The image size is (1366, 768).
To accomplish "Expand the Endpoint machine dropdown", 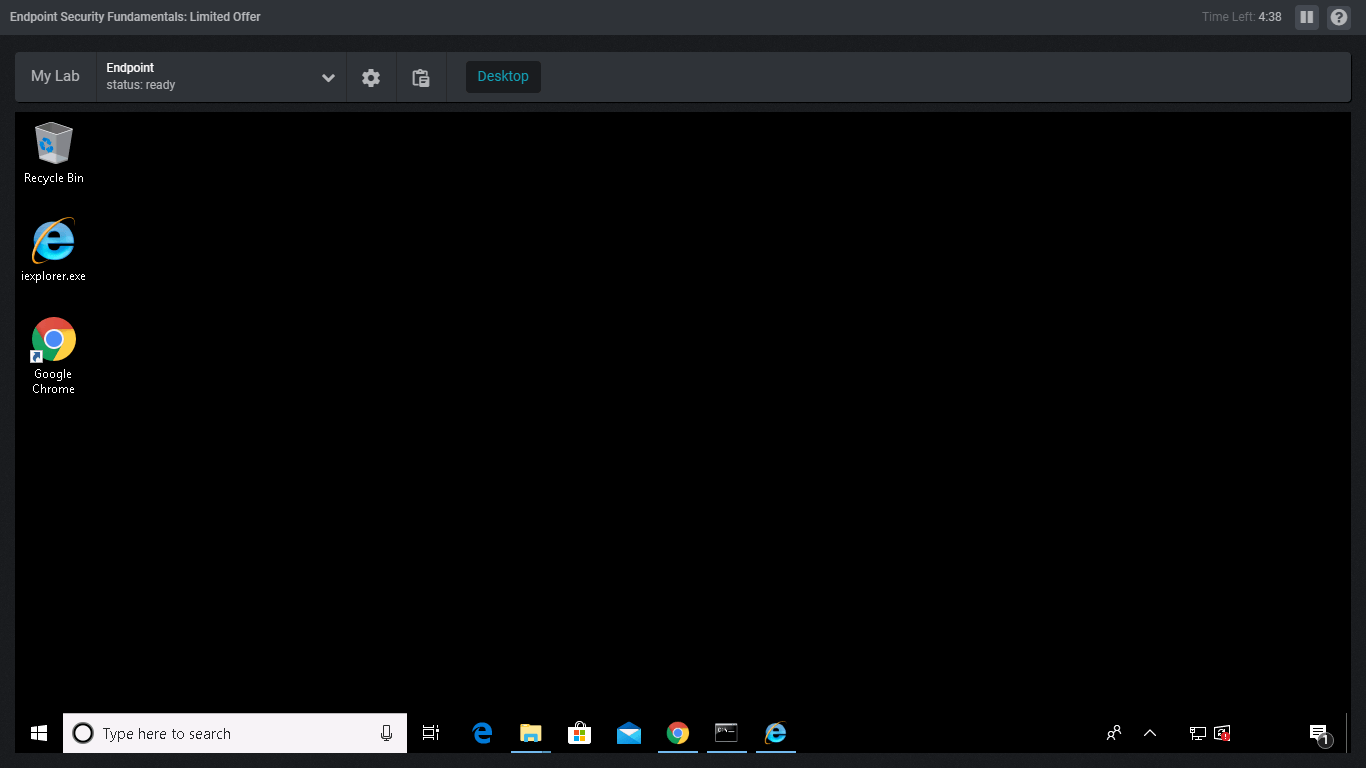I will (x=327, y=78).
